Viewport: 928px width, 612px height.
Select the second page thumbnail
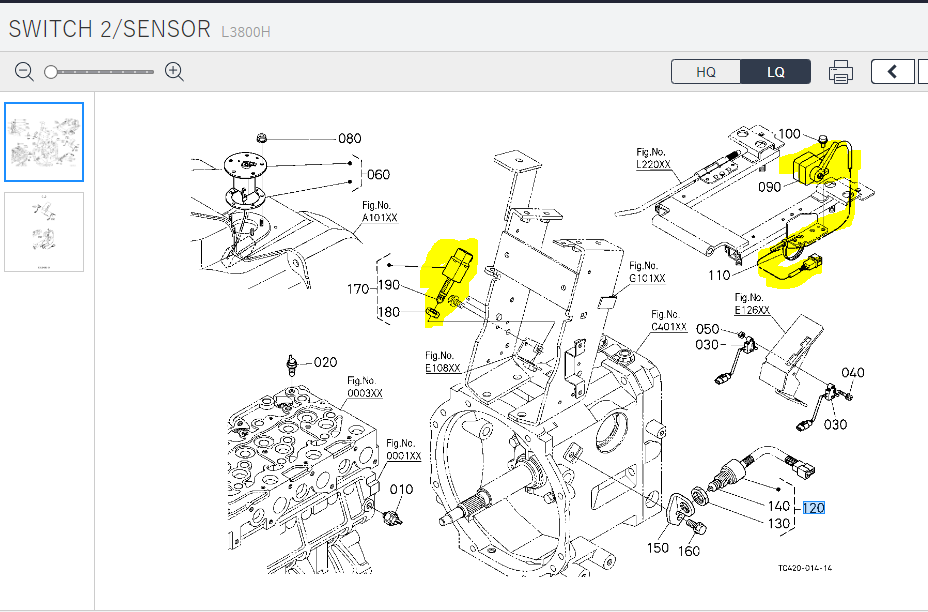44,232
